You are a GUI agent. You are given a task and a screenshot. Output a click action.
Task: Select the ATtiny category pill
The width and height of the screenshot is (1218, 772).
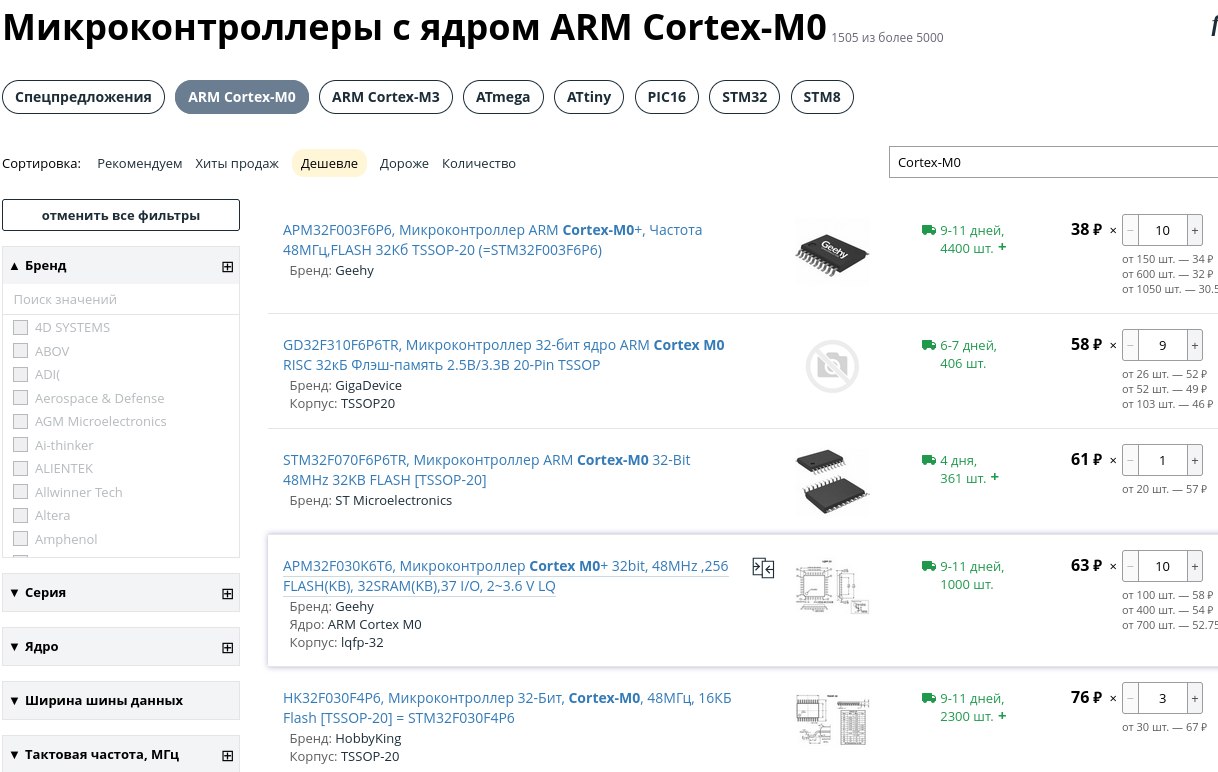click(x=589, y=97)
